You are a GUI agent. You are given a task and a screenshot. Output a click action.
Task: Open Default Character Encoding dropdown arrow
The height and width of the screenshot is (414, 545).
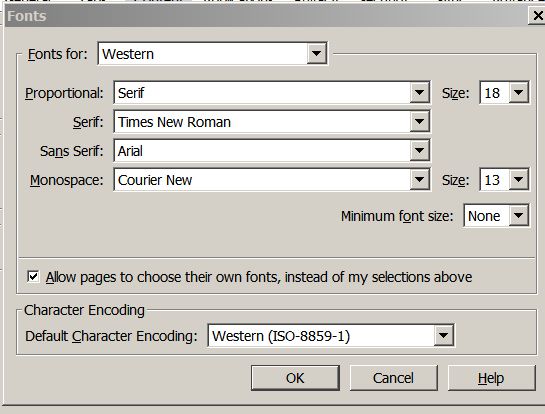point(443,335)
